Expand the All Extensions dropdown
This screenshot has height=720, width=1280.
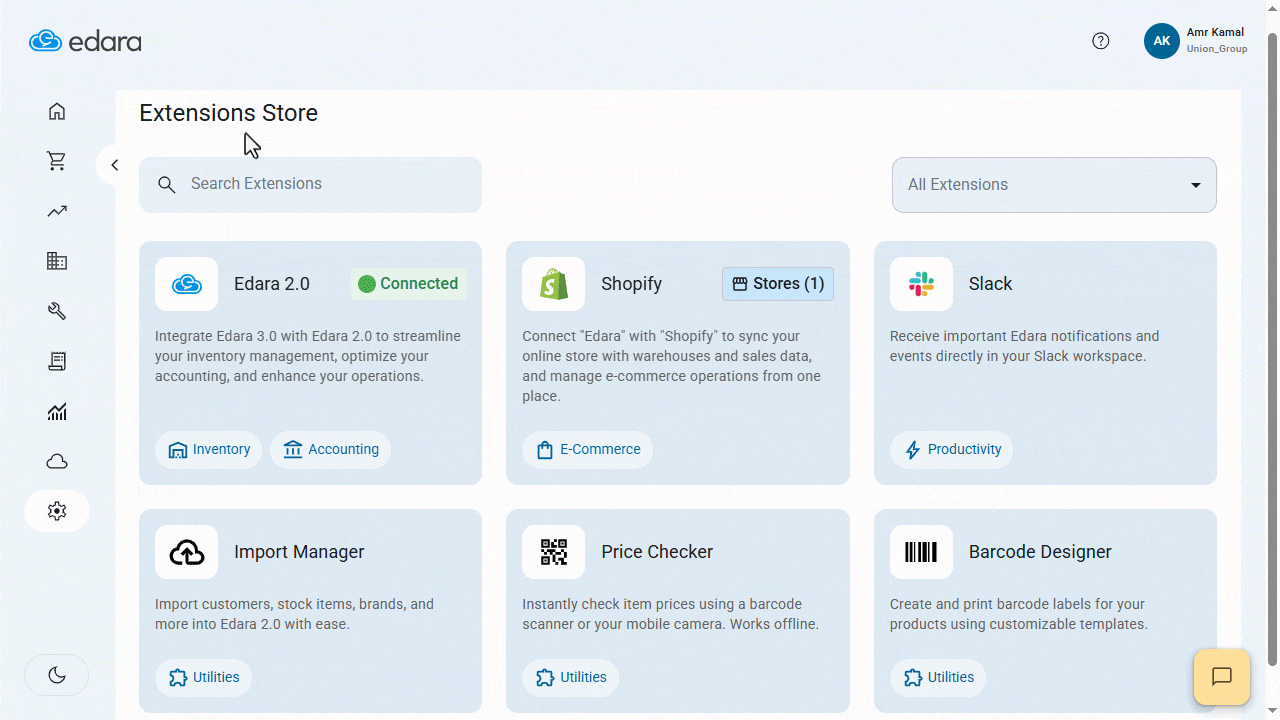click(x=1054, y=185)
